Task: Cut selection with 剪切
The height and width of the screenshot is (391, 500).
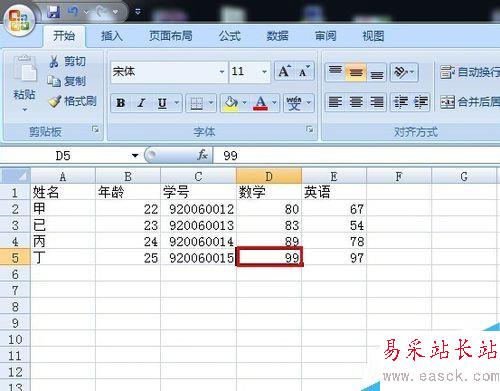Action: (x=67, y=61)
